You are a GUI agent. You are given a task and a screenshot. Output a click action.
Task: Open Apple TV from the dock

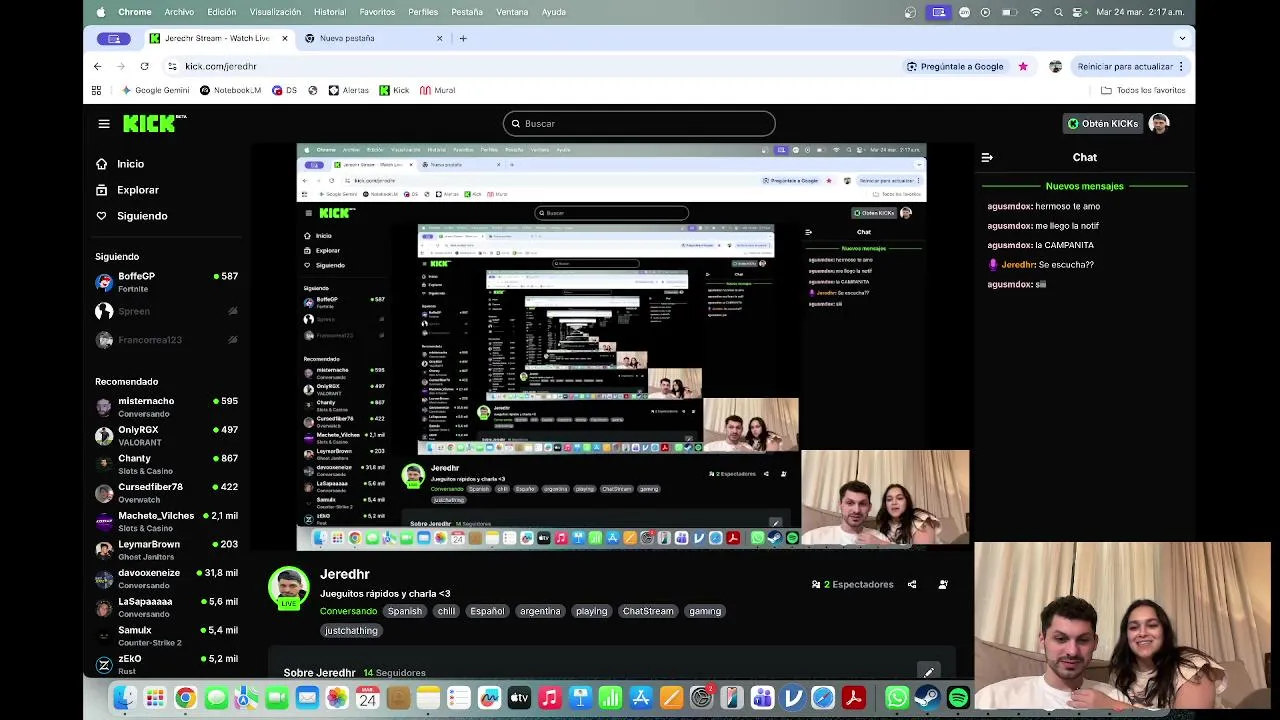click(x=519, y=698)
